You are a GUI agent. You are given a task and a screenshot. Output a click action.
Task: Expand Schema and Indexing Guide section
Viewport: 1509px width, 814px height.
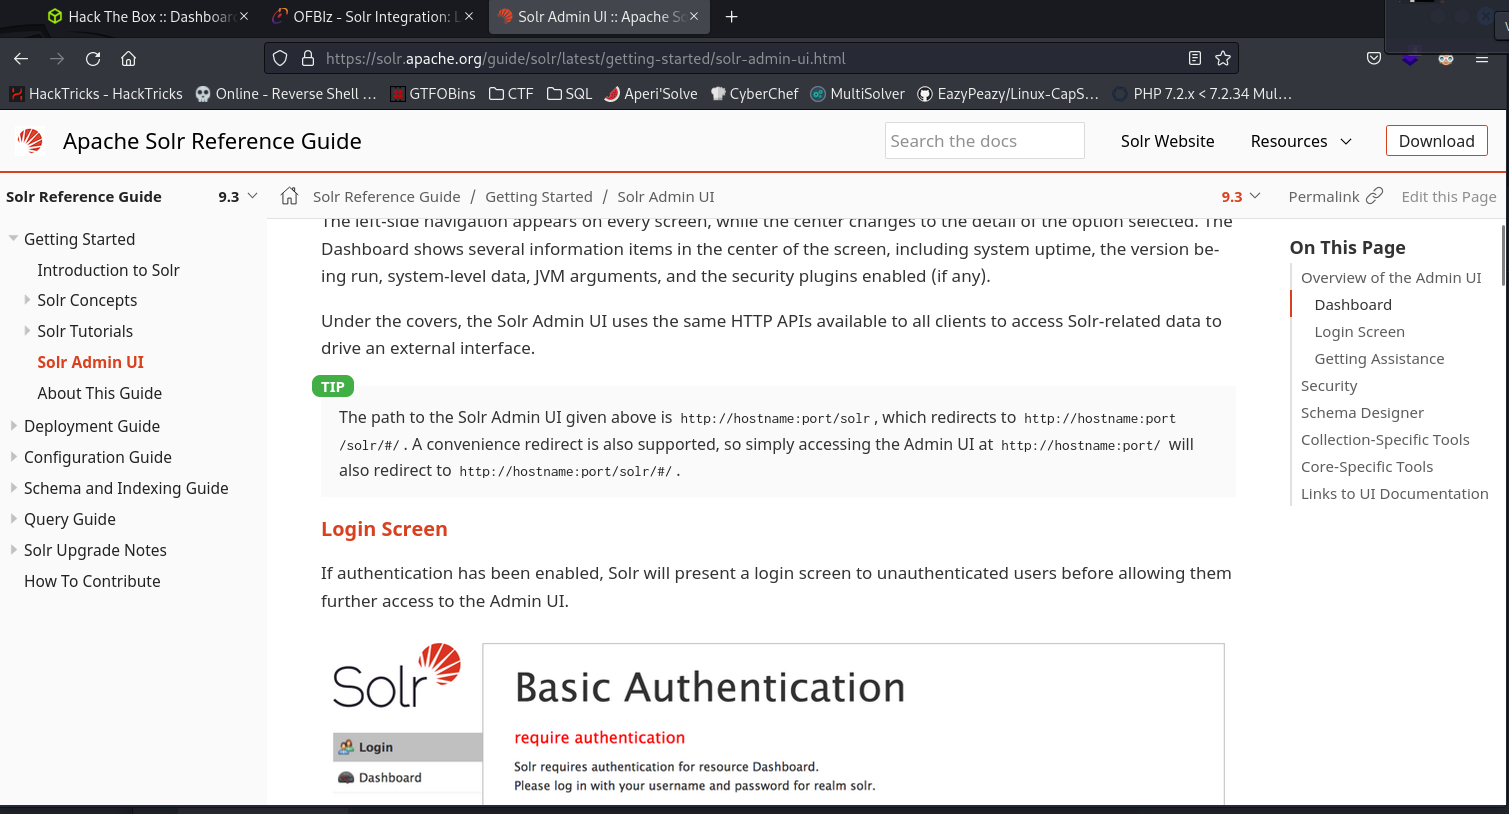[x=13, y=488]
